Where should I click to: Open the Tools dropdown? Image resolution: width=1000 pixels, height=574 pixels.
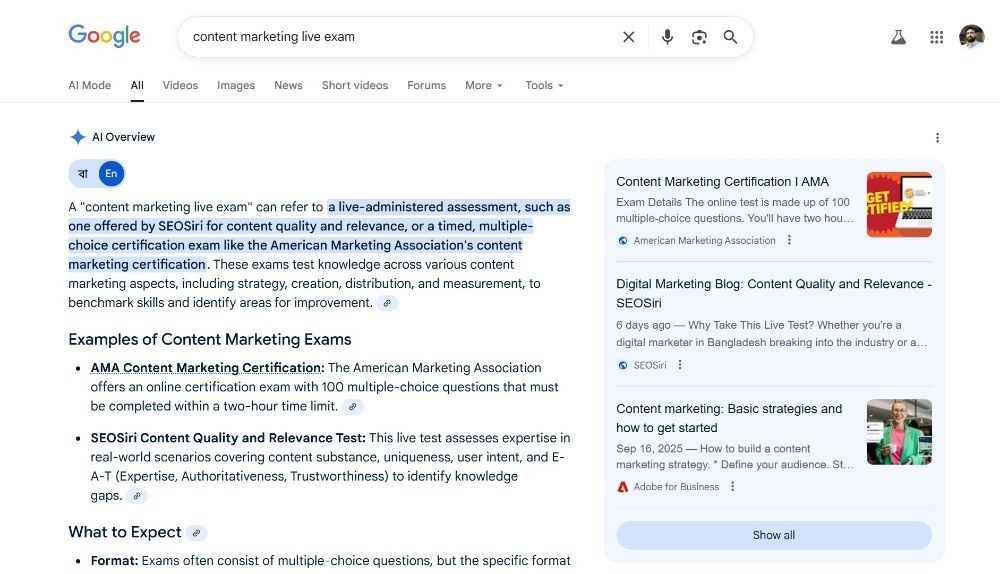[x=545, y=85]
